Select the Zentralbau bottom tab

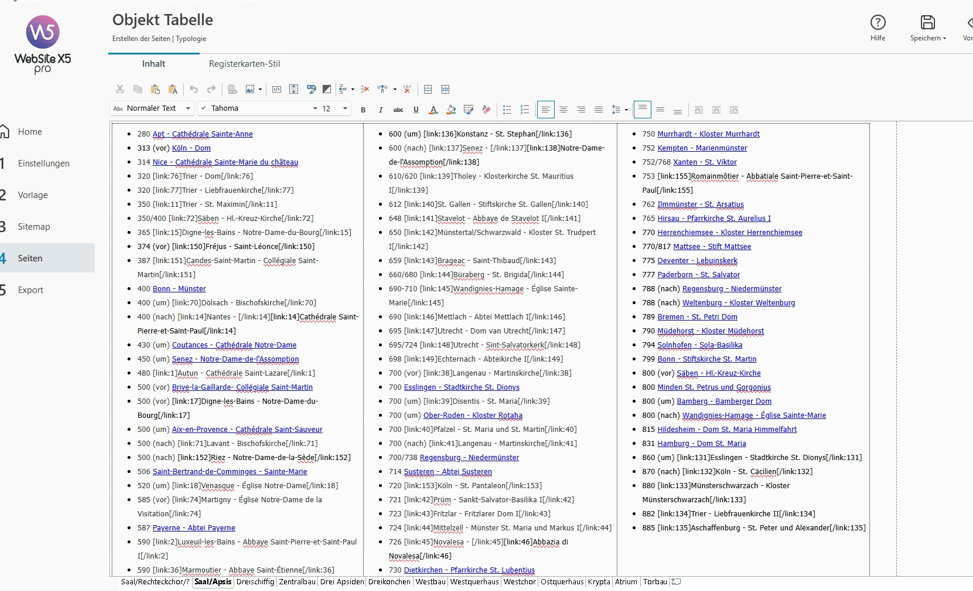click(297, 582)
